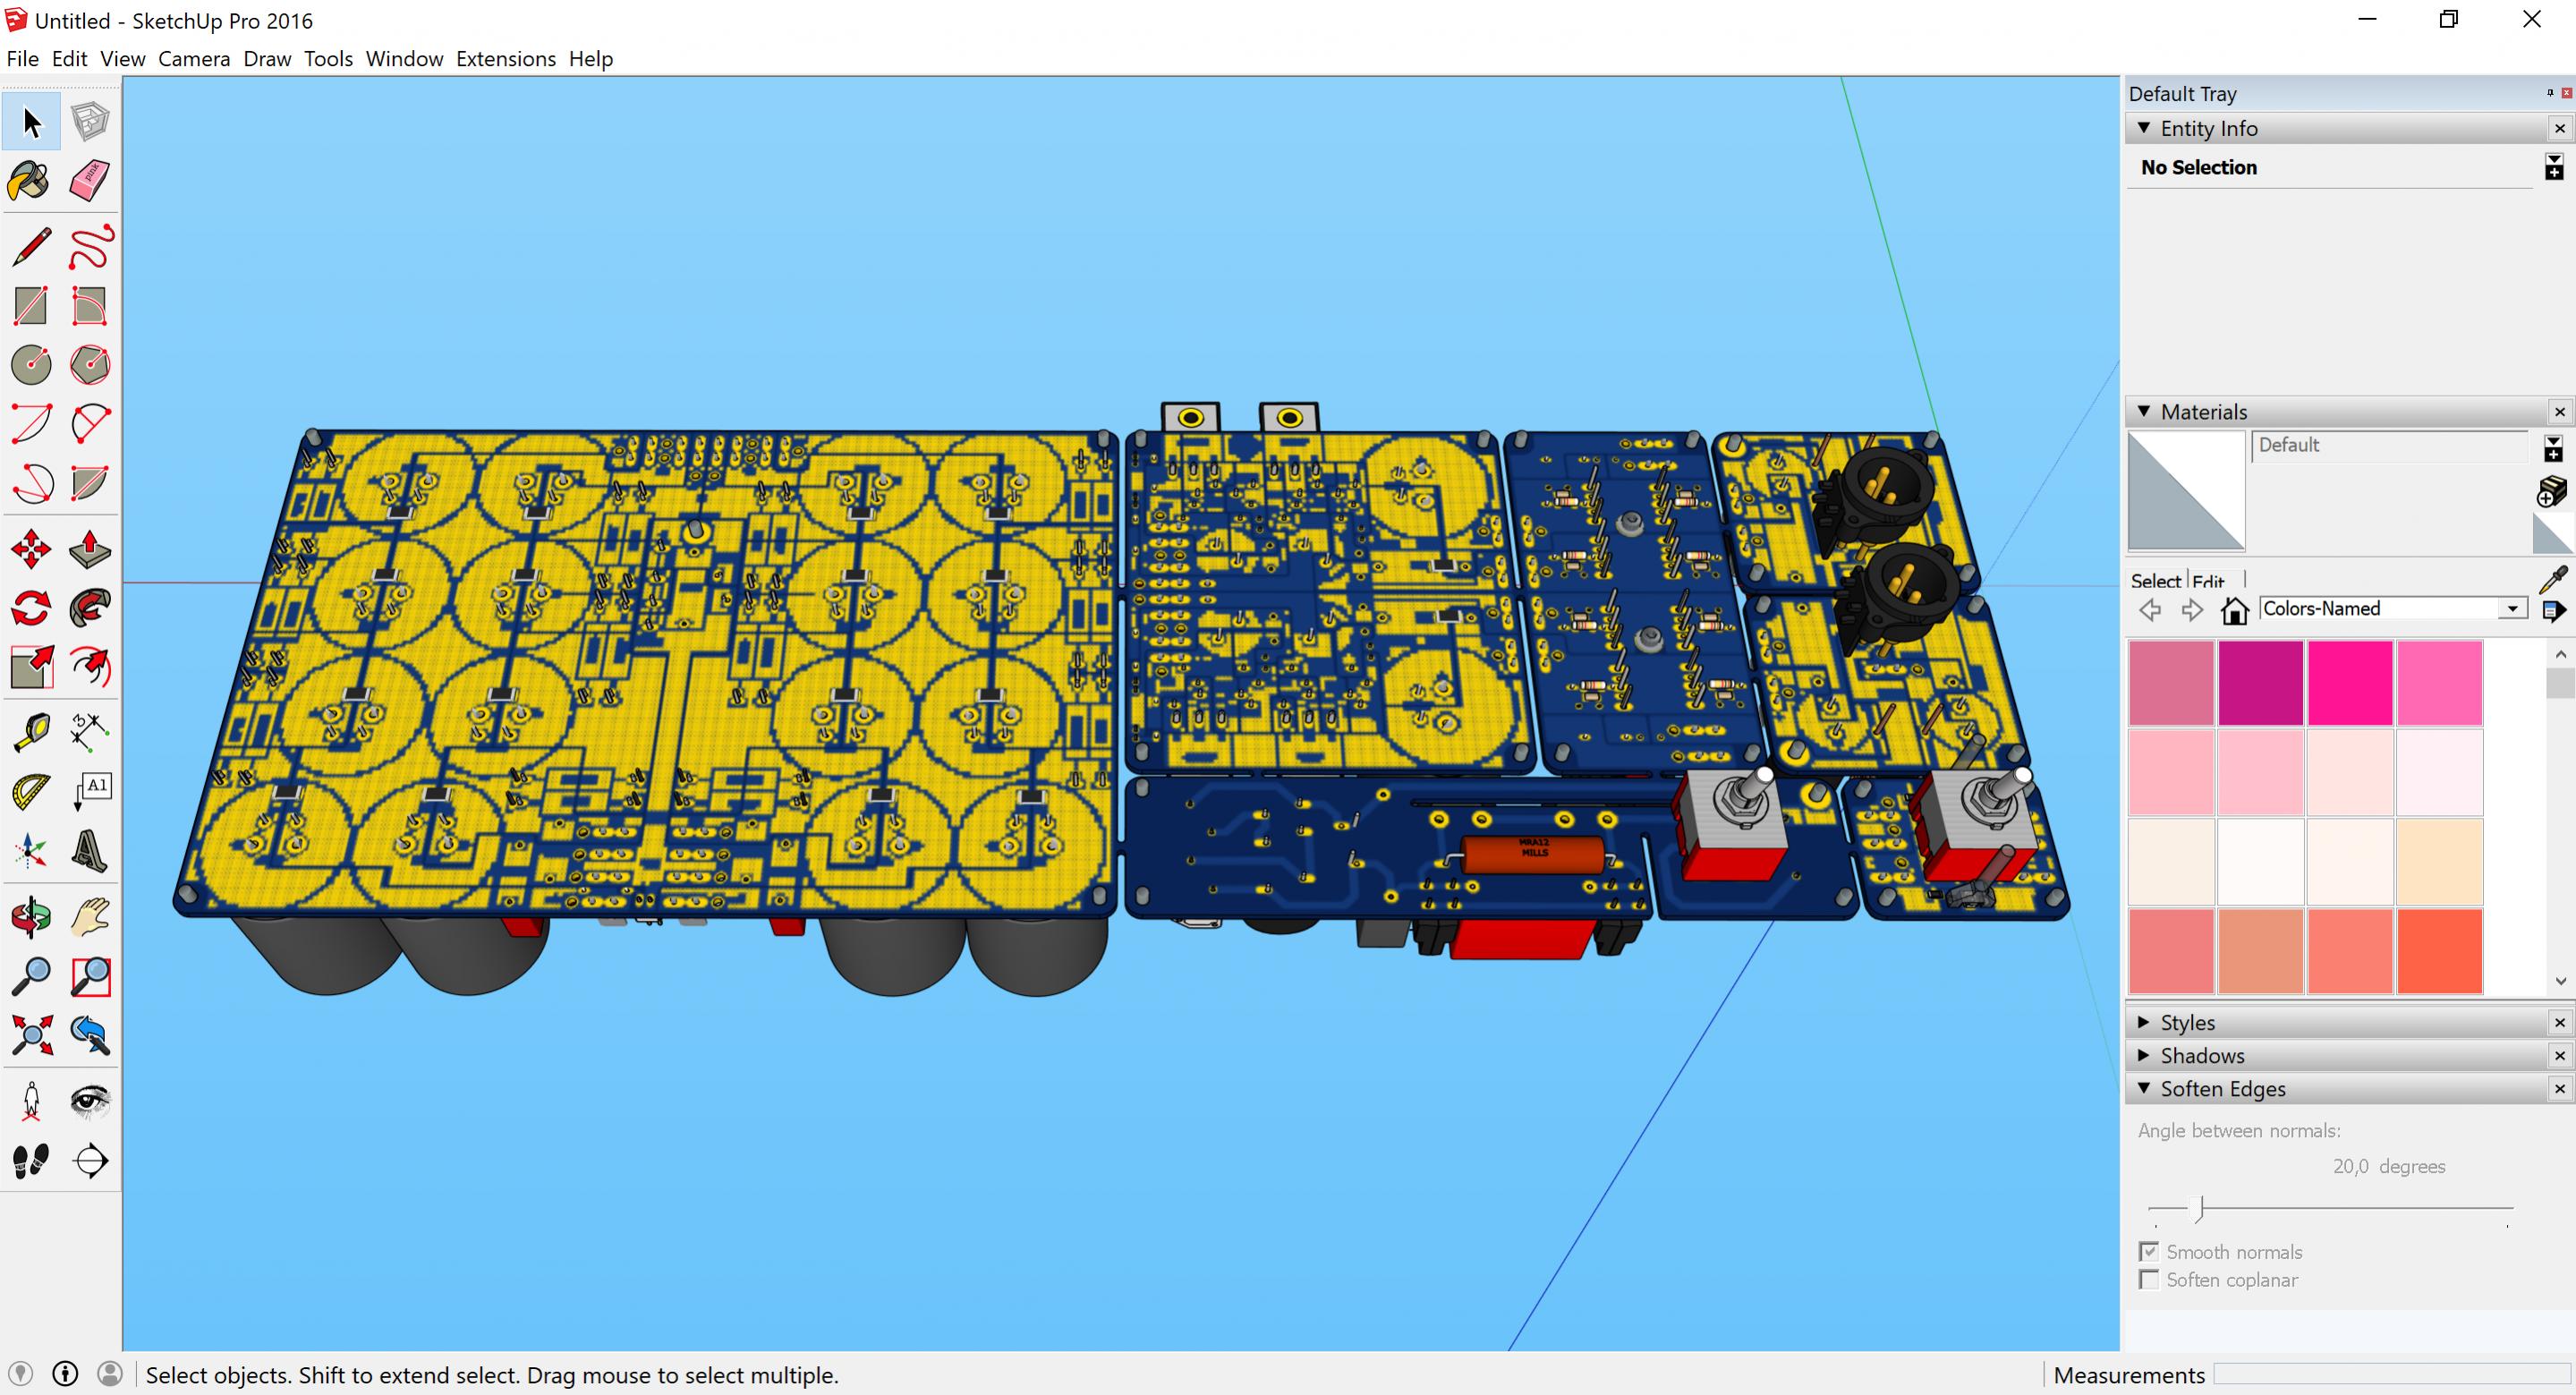
Task: Choose the Pie tool
Action: coord(90,484)
